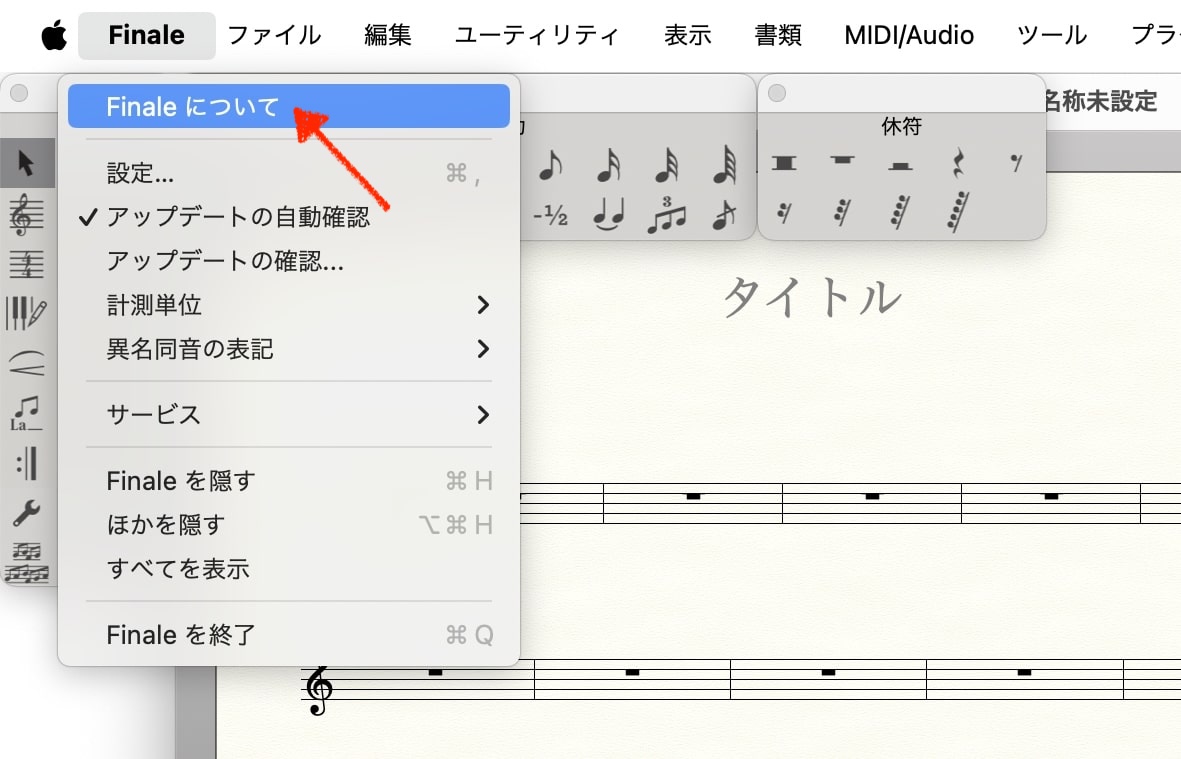Choose the 128th rest
This screenshot has height=759, width=1181.
[x=957, y=211]
